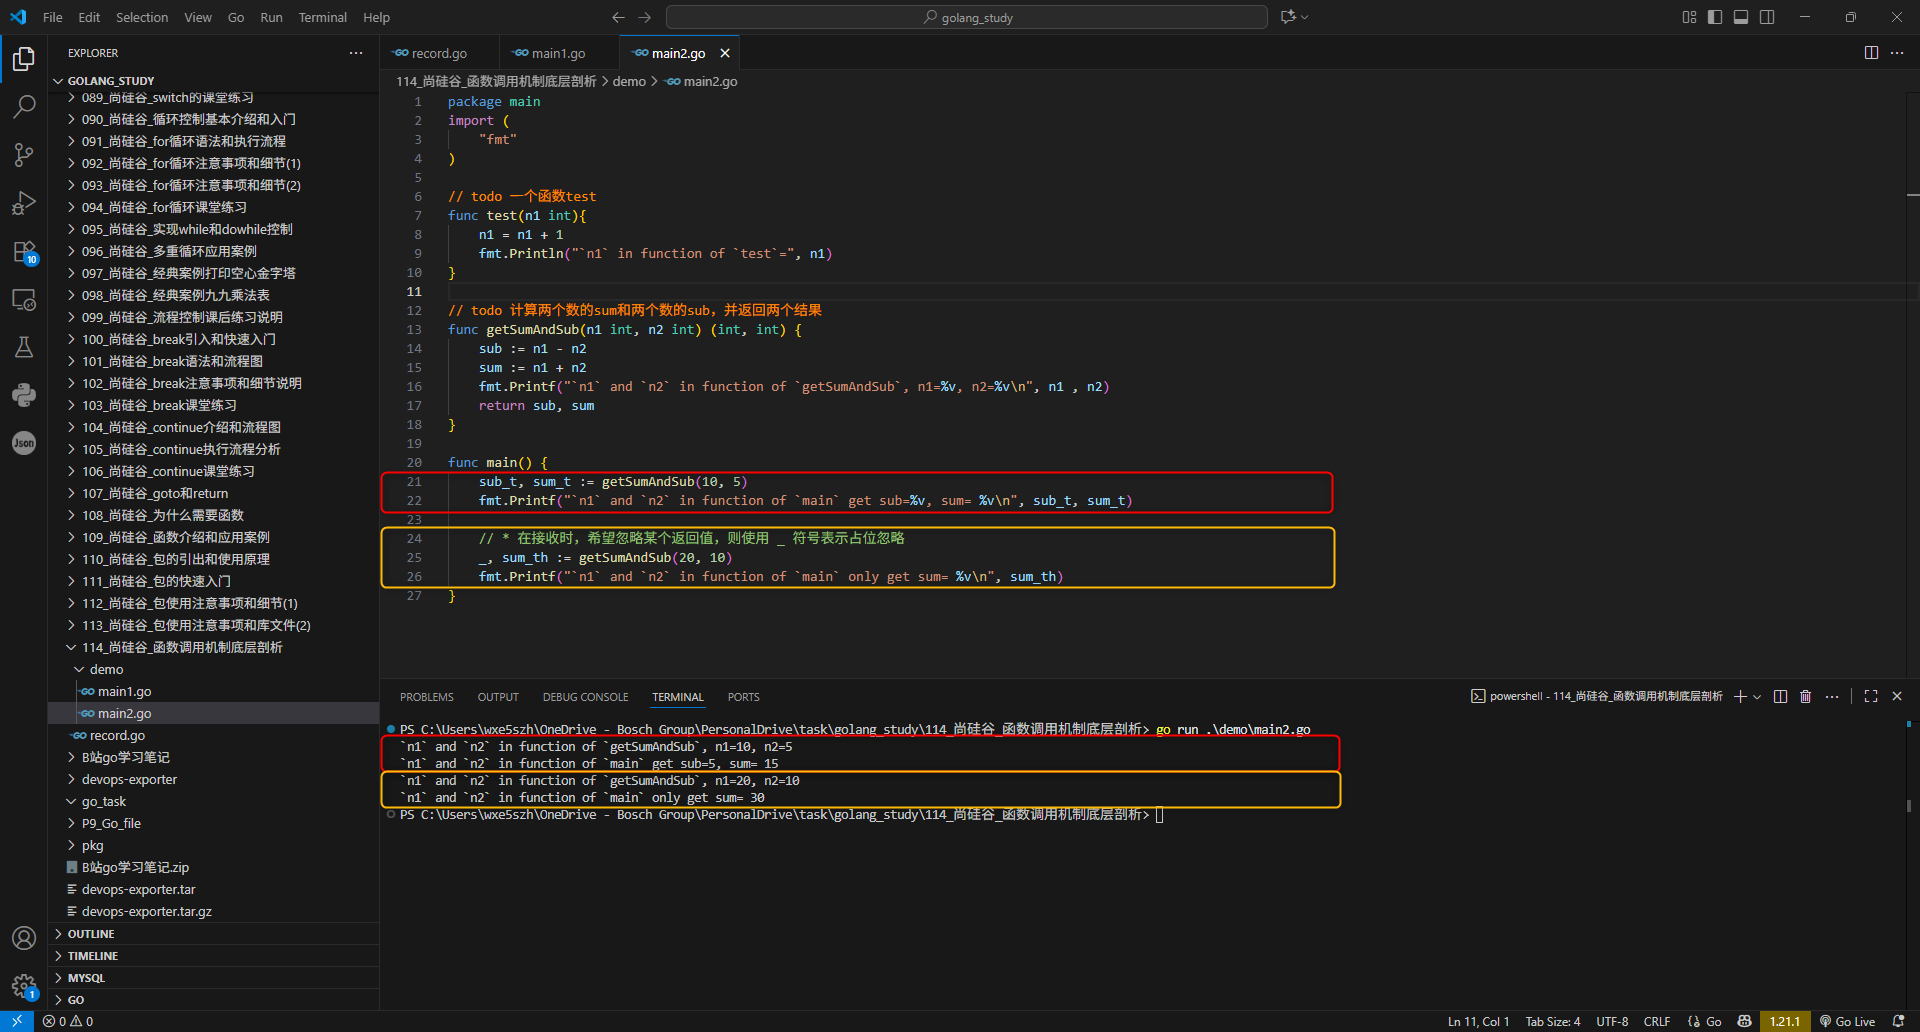Close the terminal panel
This screenshot has height=1032, width=1920.
pyautogui.click(x=1897, y=696)
